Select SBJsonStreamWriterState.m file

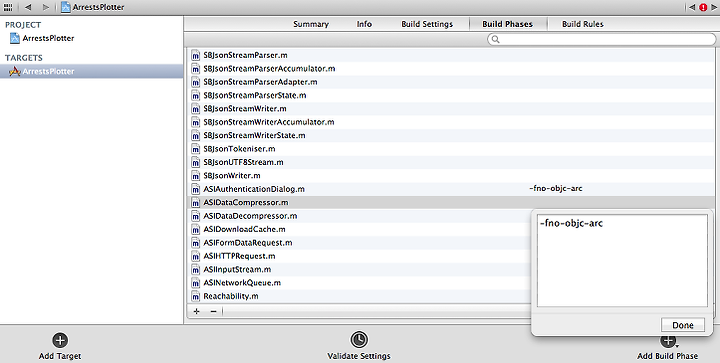coord(254,135)
